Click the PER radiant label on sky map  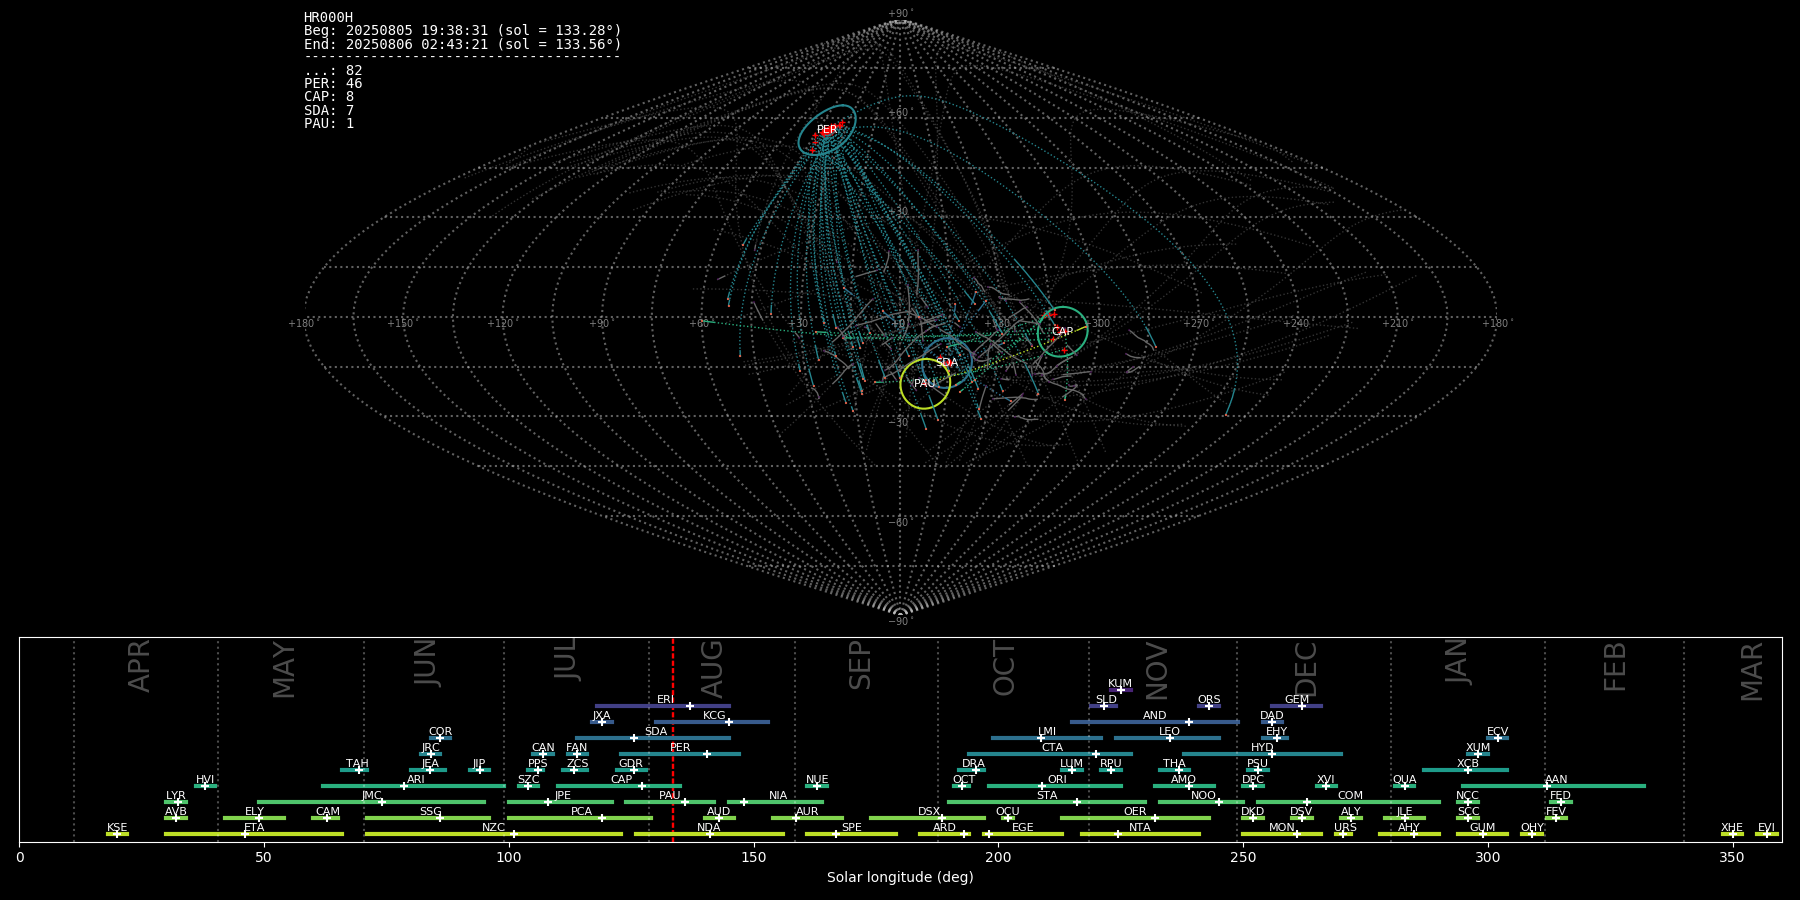[x=827, y=130]
